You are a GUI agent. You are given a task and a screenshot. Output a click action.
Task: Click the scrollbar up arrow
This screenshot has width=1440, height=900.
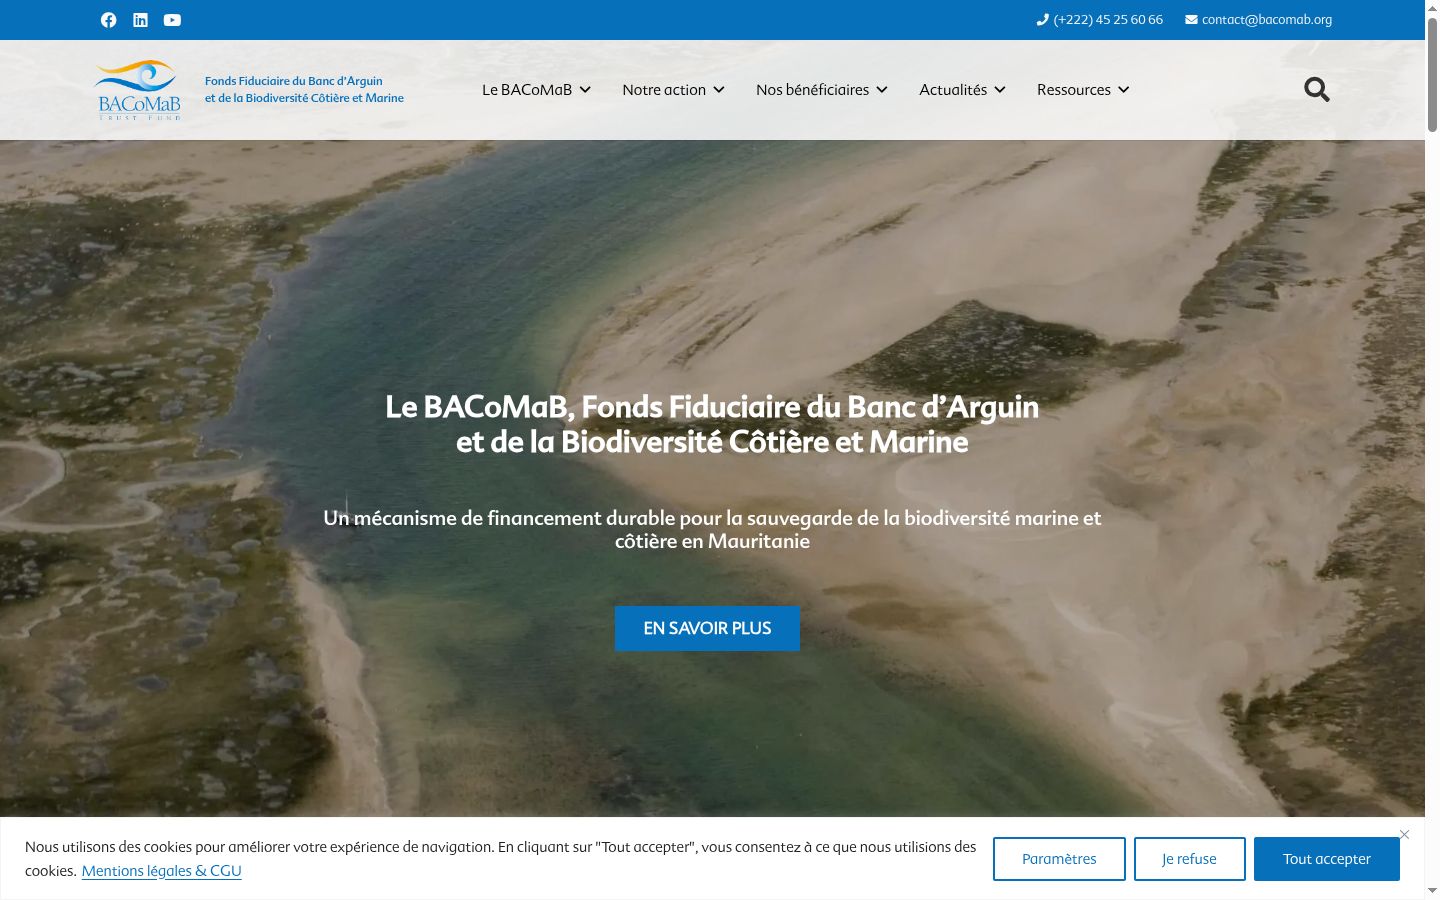1432,8
